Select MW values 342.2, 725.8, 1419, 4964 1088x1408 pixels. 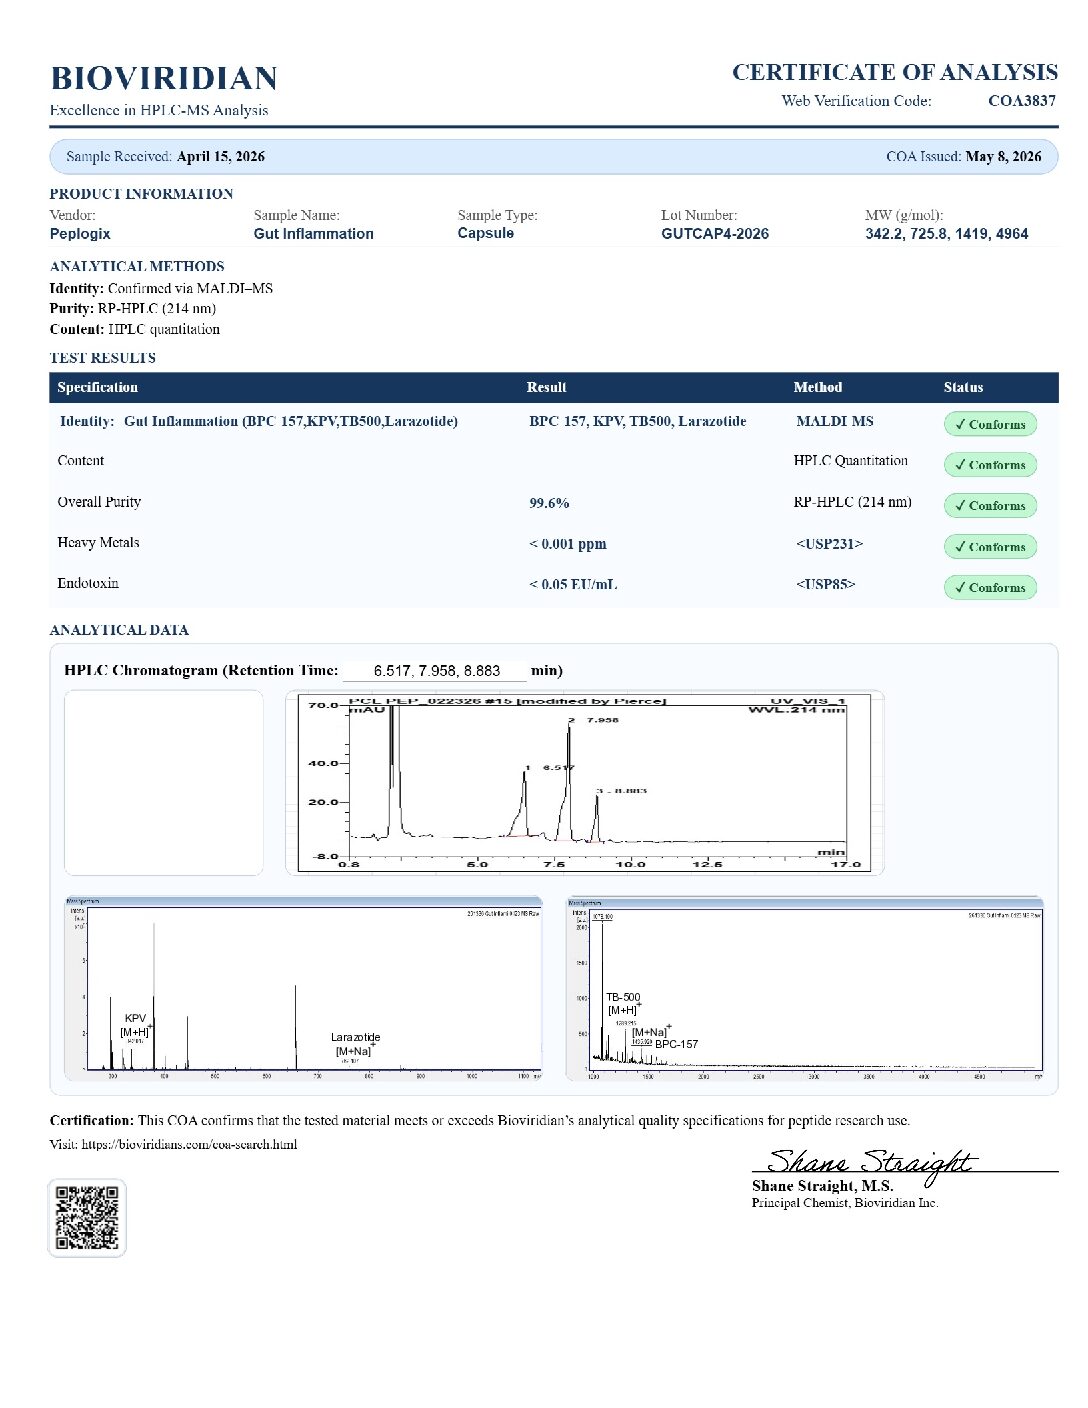coord(947,233)
